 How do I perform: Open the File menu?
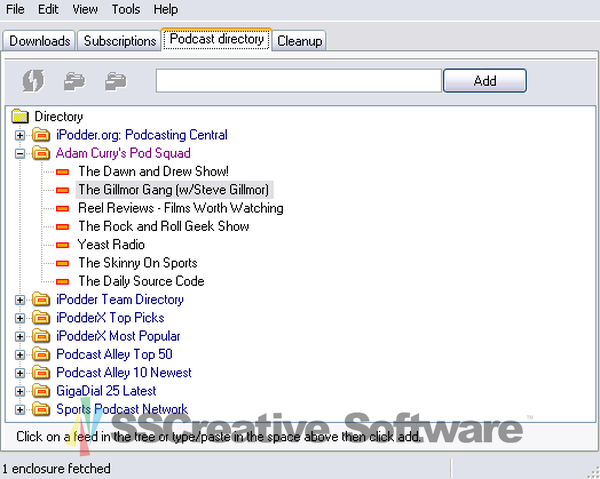[x=15, y=9]
